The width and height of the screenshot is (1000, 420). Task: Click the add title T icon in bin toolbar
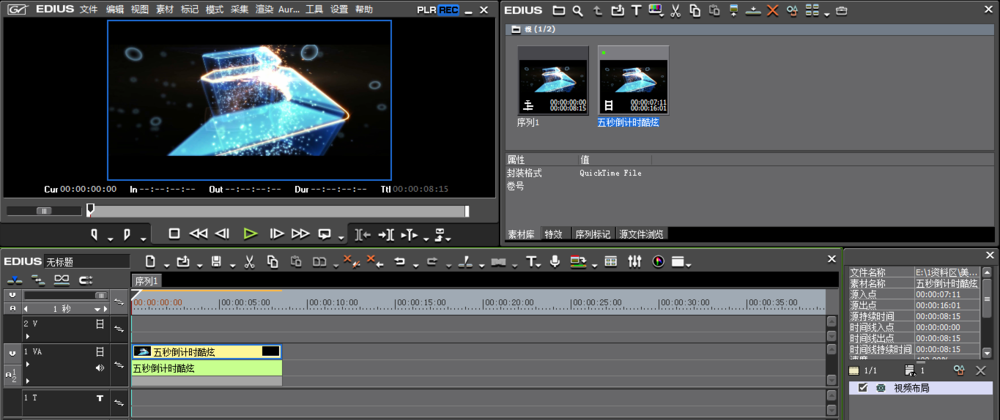[x=636, y=11]
